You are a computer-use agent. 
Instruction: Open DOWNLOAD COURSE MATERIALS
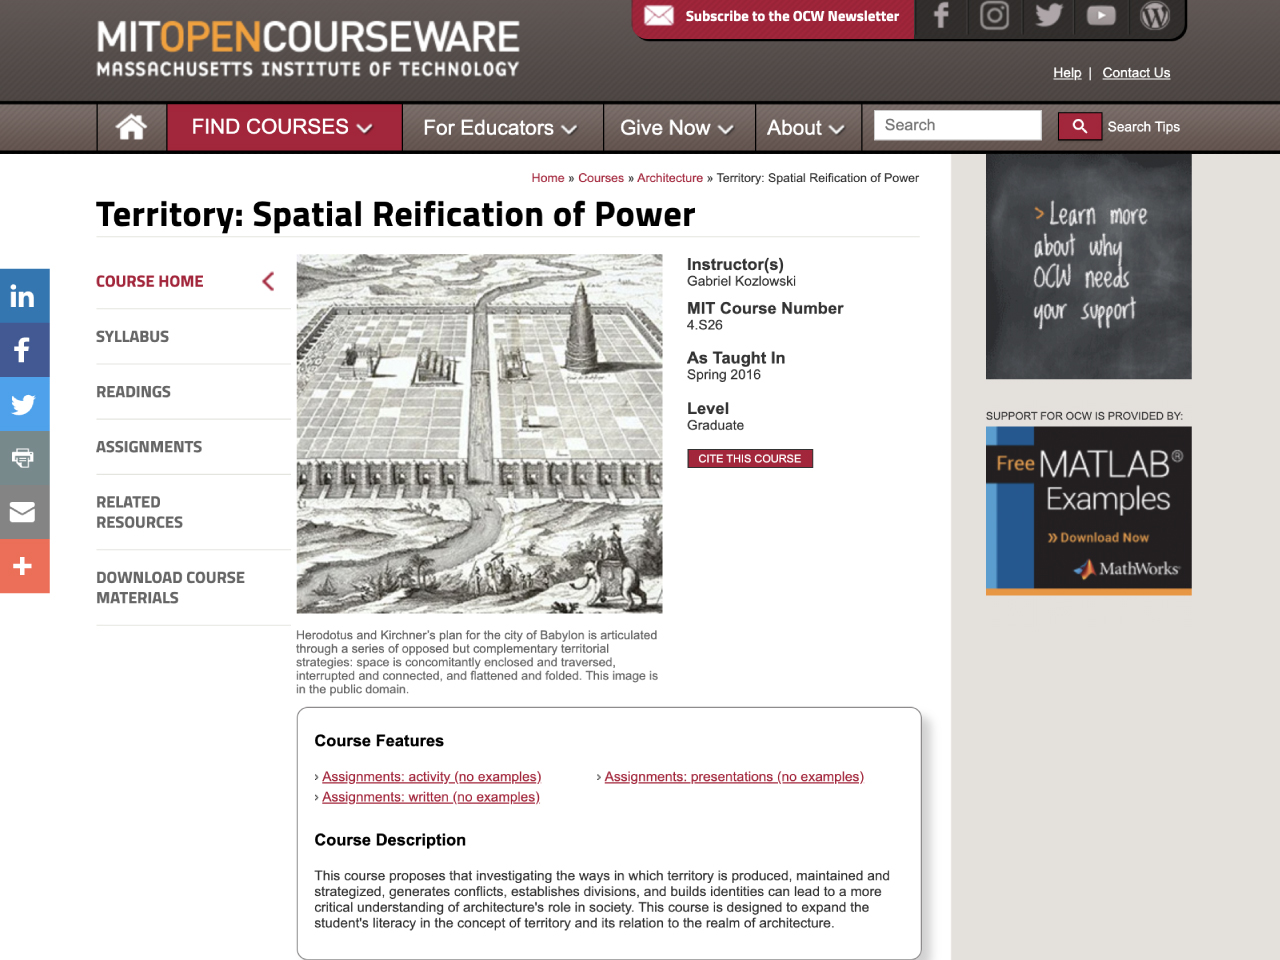(171, 587)
